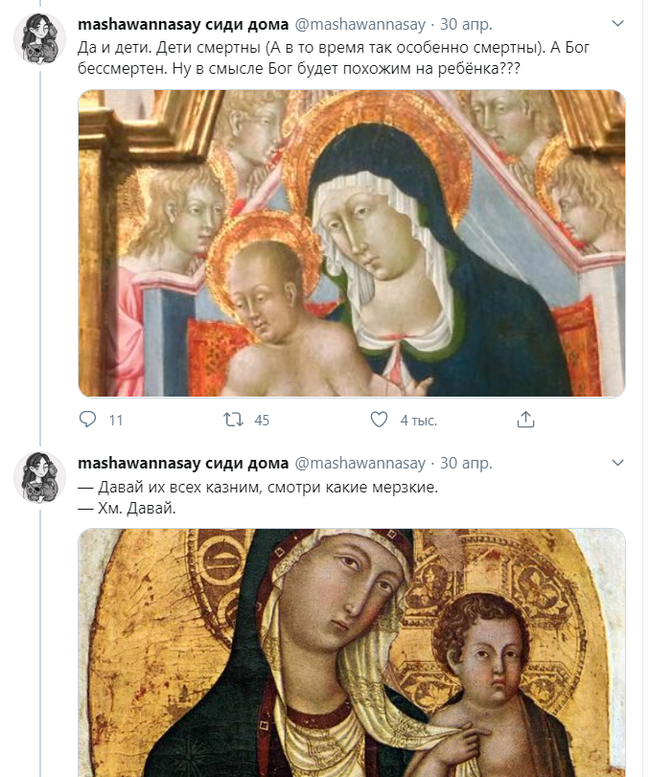Open the tweet text 'Давай их всех казним'

(258, 487)
